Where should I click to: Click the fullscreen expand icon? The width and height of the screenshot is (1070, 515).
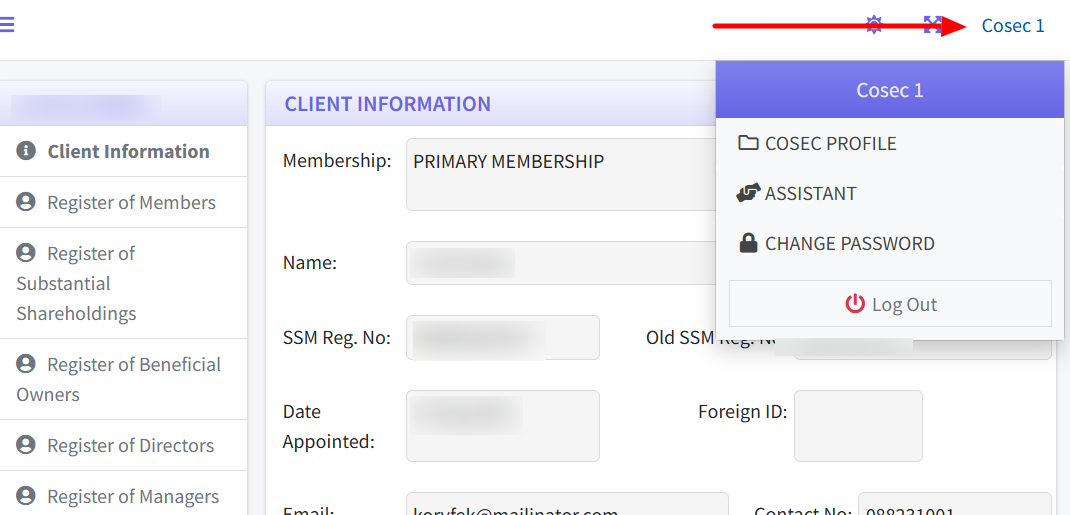(932, 25)
